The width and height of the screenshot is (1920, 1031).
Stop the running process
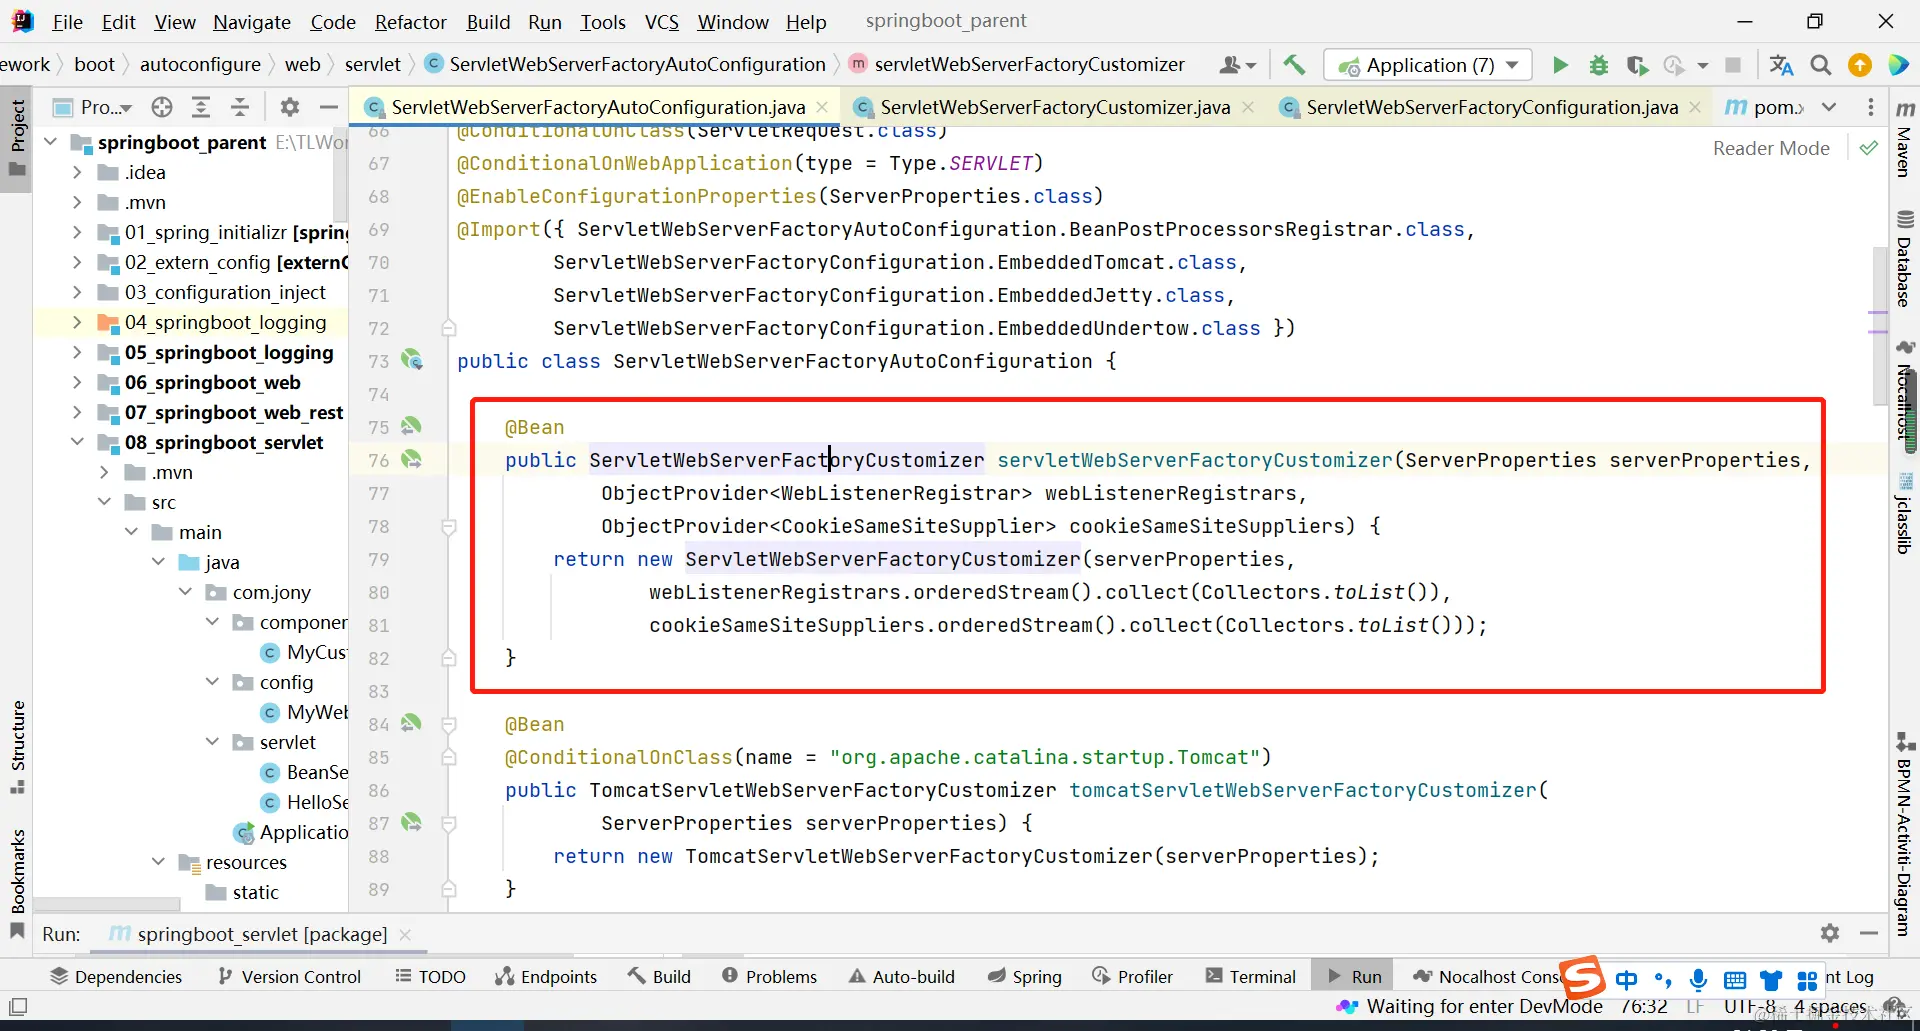tap(1733, 65)
